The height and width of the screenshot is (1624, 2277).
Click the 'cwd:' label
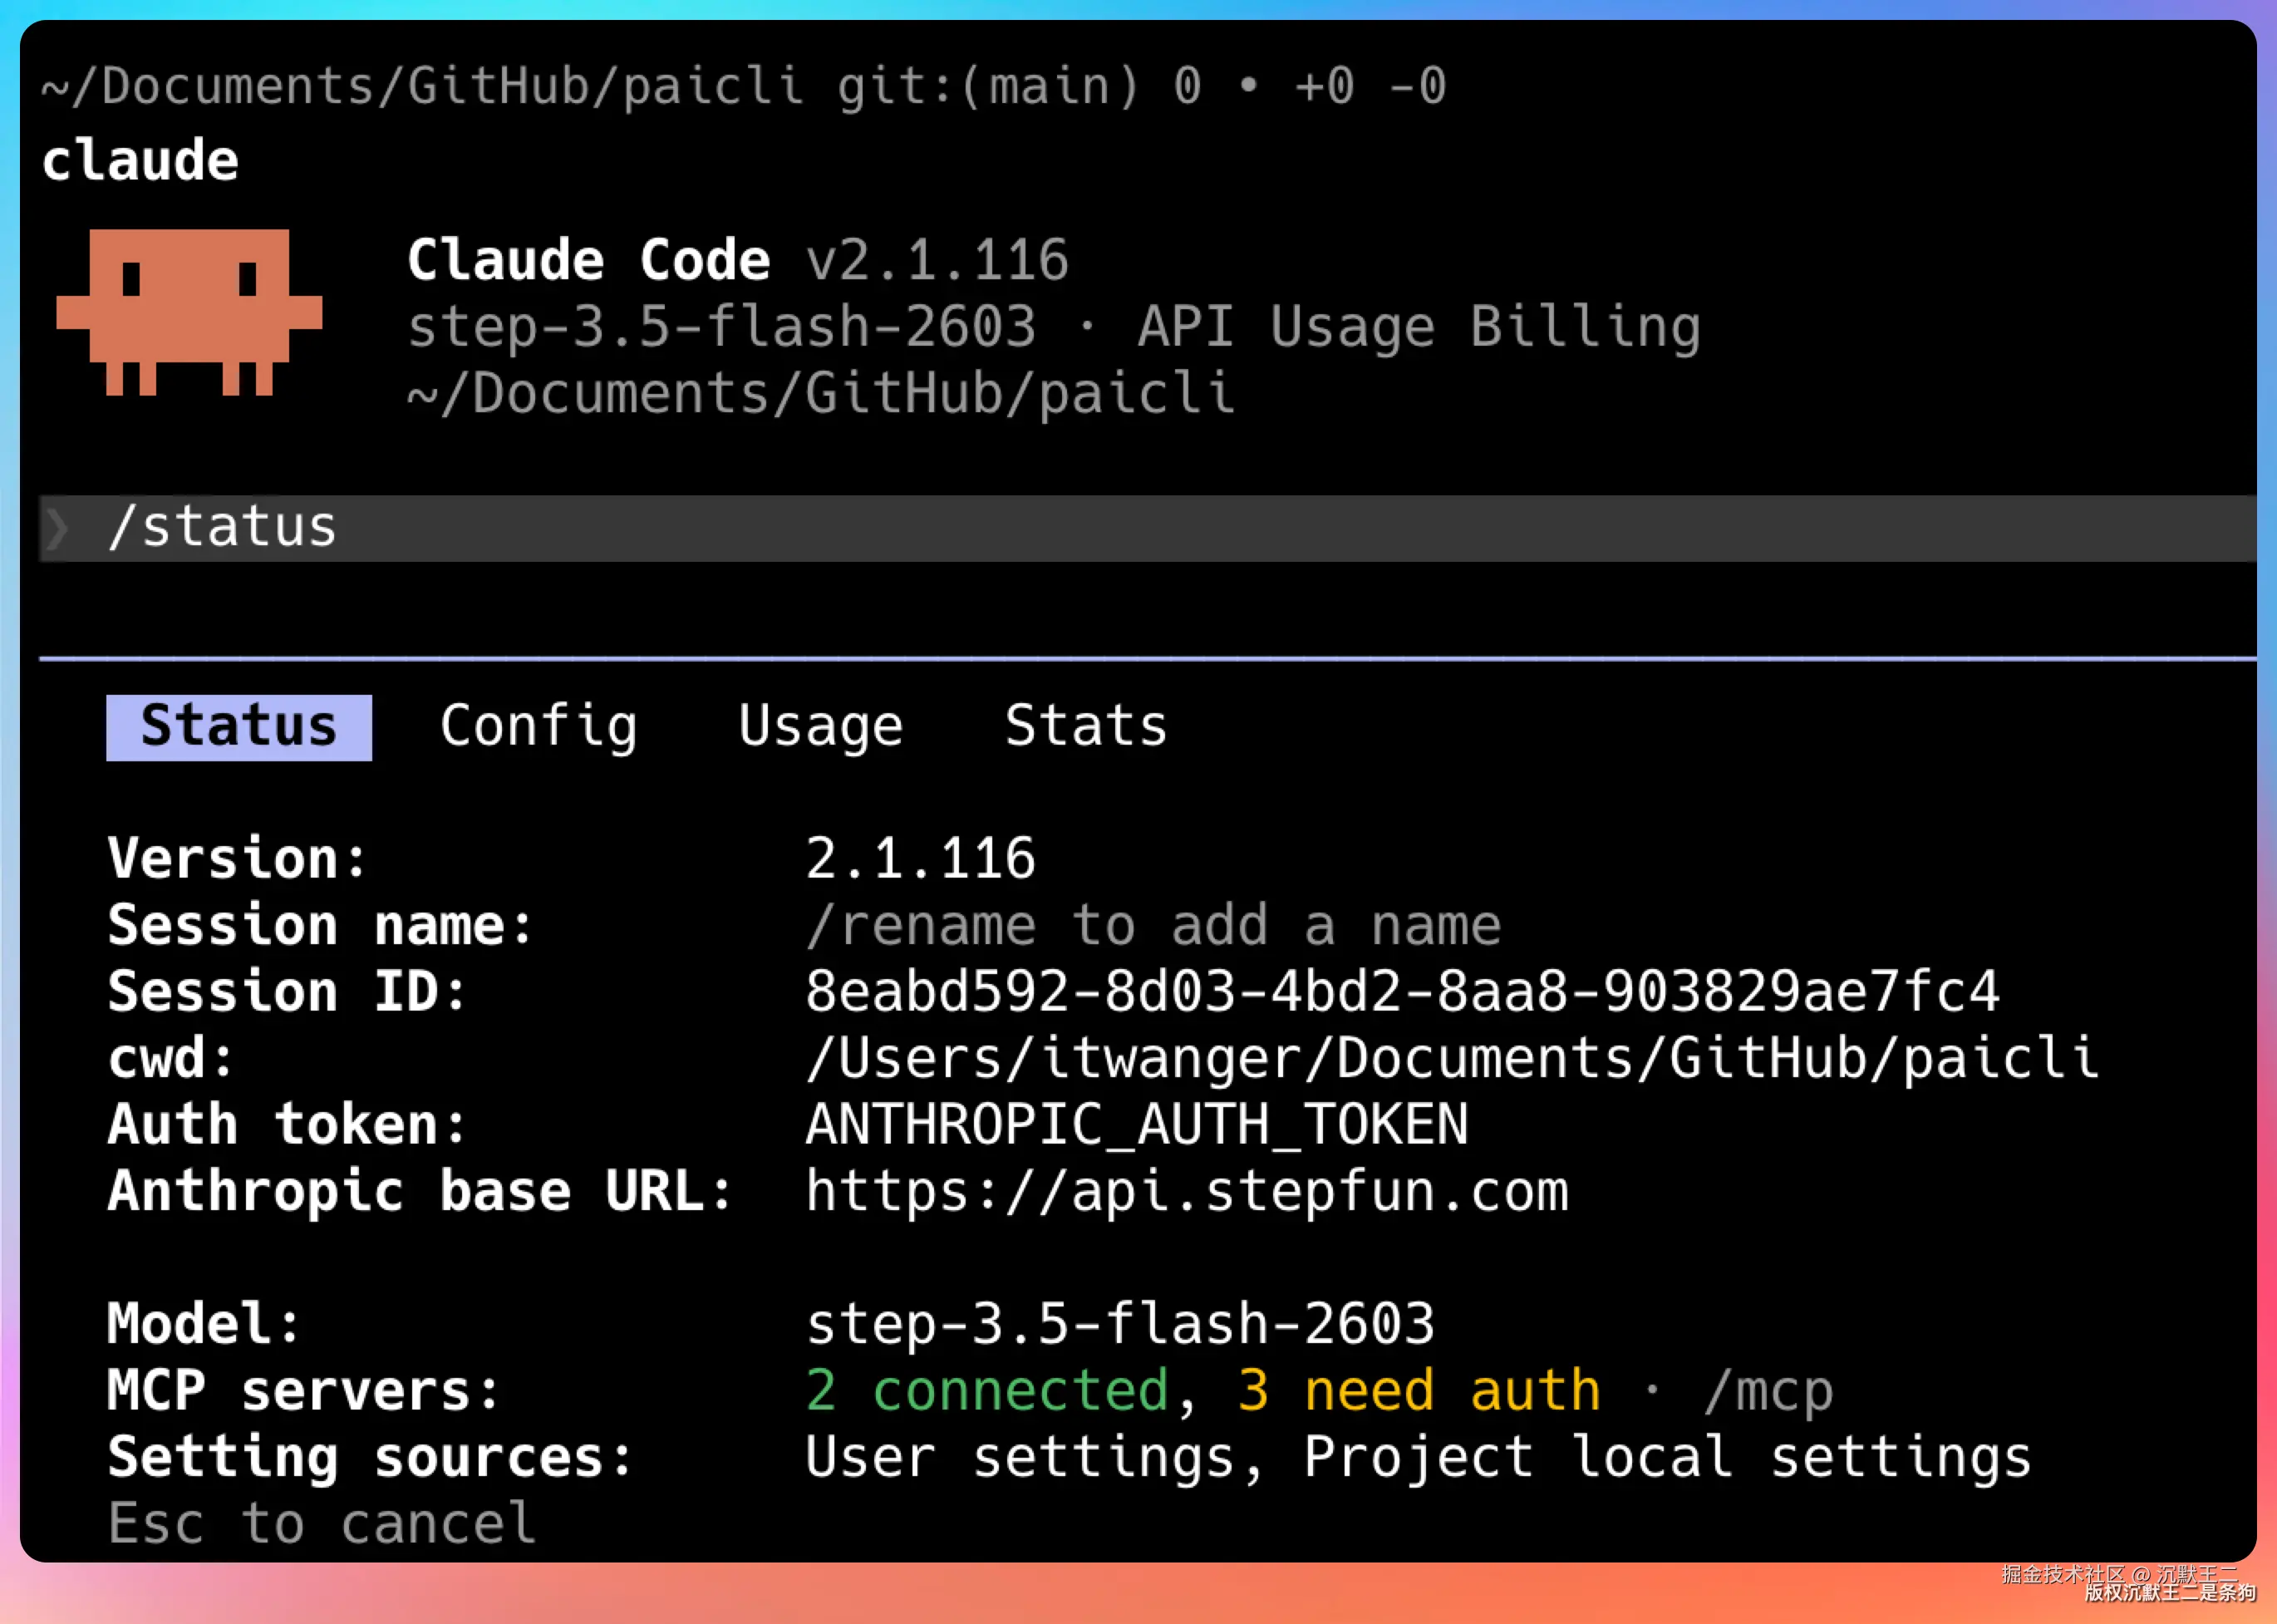tap(171, 1059)
